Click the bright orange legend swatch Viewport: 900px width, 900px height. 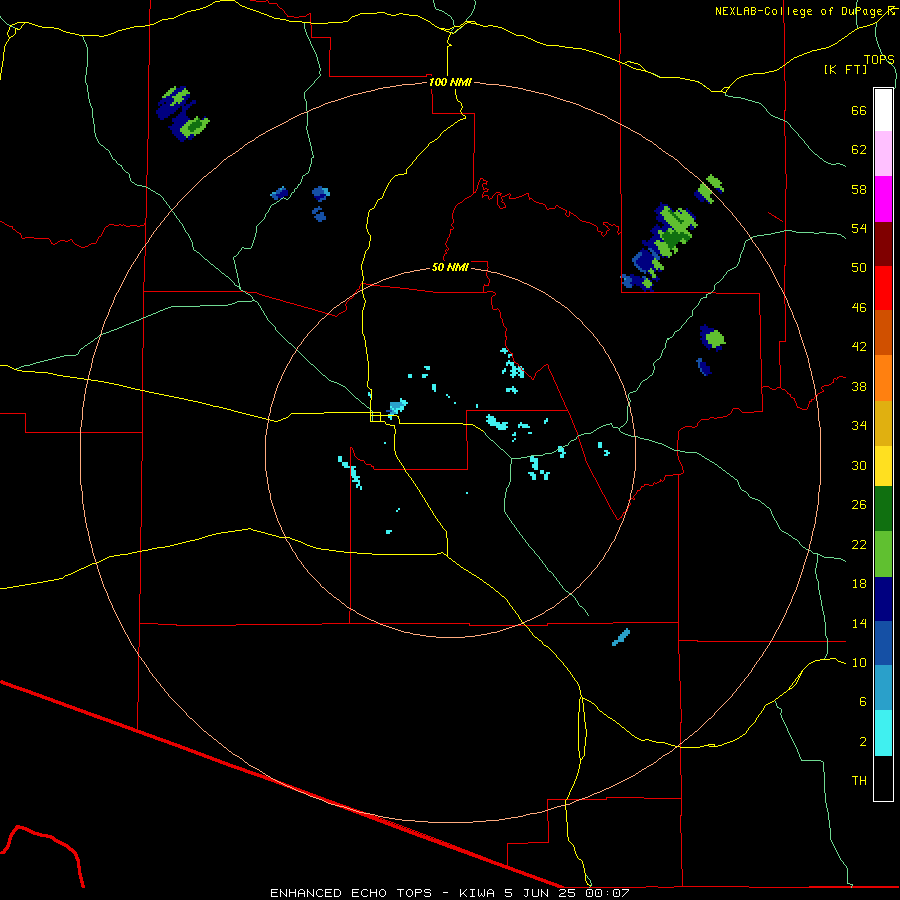pos(883,378)
